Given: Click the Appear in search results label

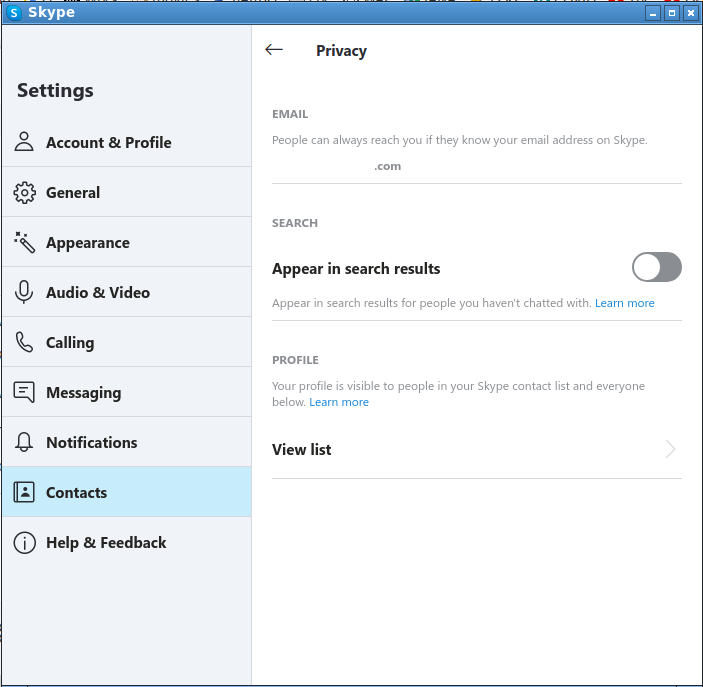Looking at the screenshot, I should [356, 269].
